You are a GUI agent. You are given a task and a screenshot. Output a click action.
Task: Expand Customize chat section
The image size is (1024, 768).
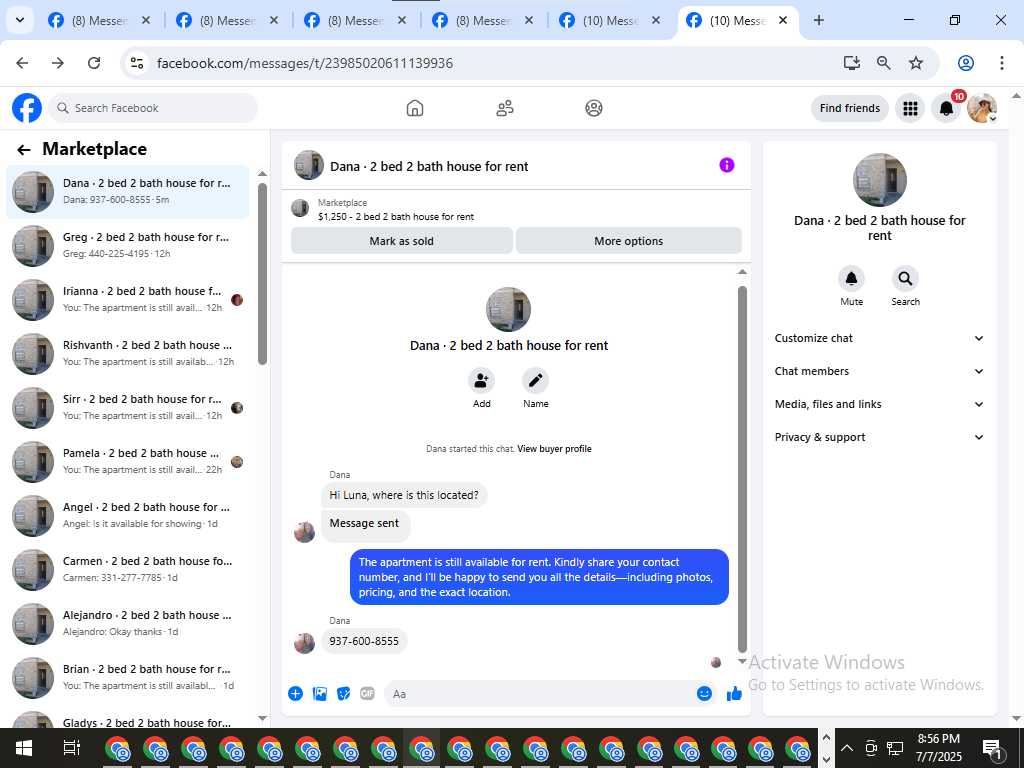[x=879, y=338]
